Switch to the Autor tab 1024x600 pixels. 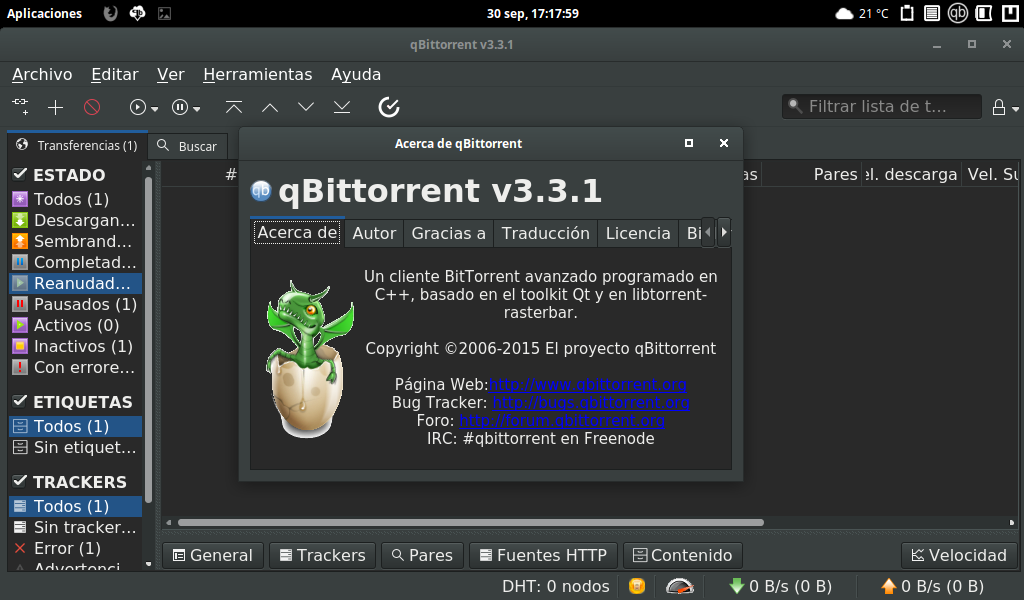(374, 233)
